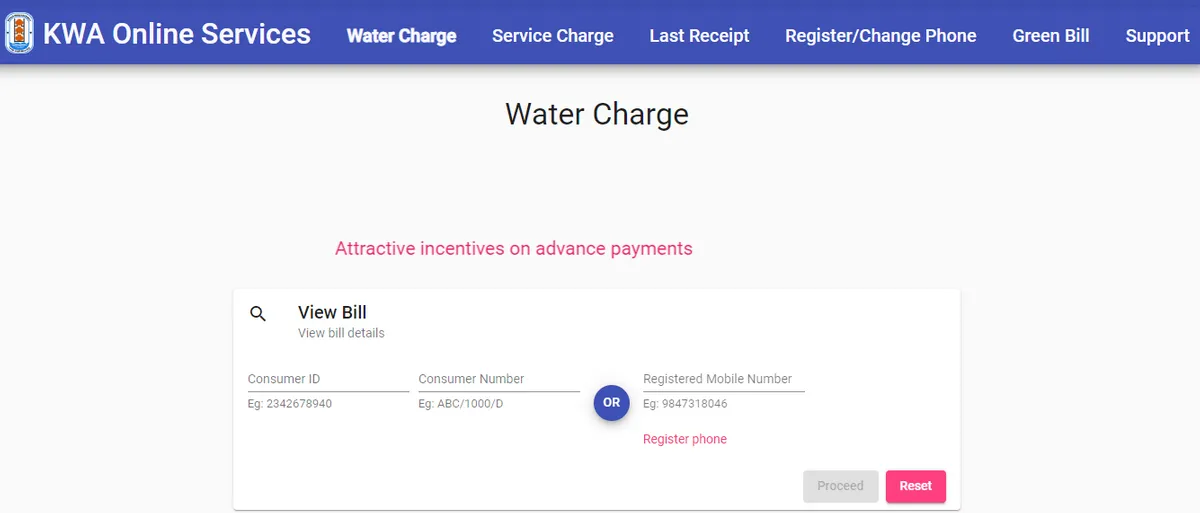Focus the Consumer ID input field
1200x513 pixels.
pyautogui.click(x=328, y=380)
